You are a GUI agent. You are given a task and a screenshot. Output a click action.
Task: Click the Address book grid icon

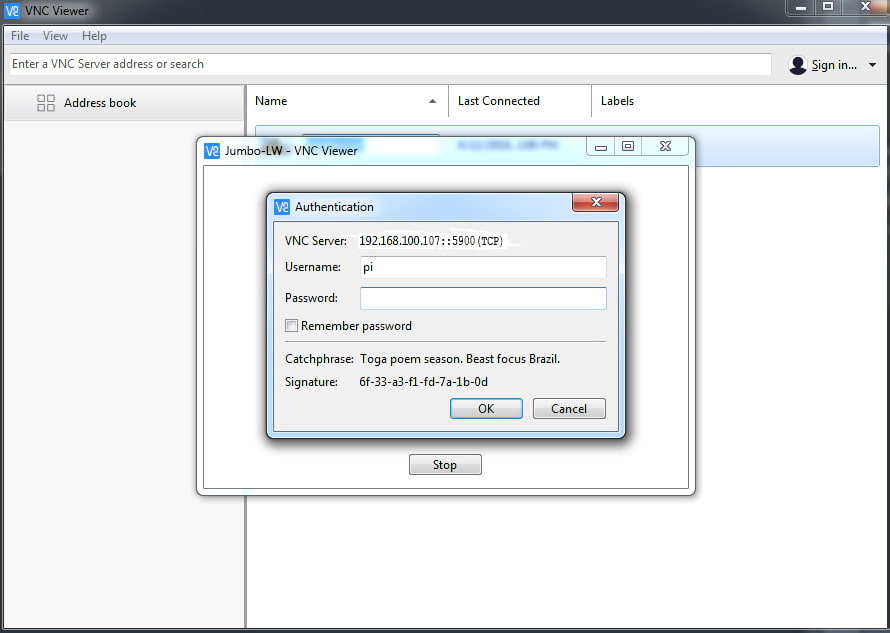(46, 103)
